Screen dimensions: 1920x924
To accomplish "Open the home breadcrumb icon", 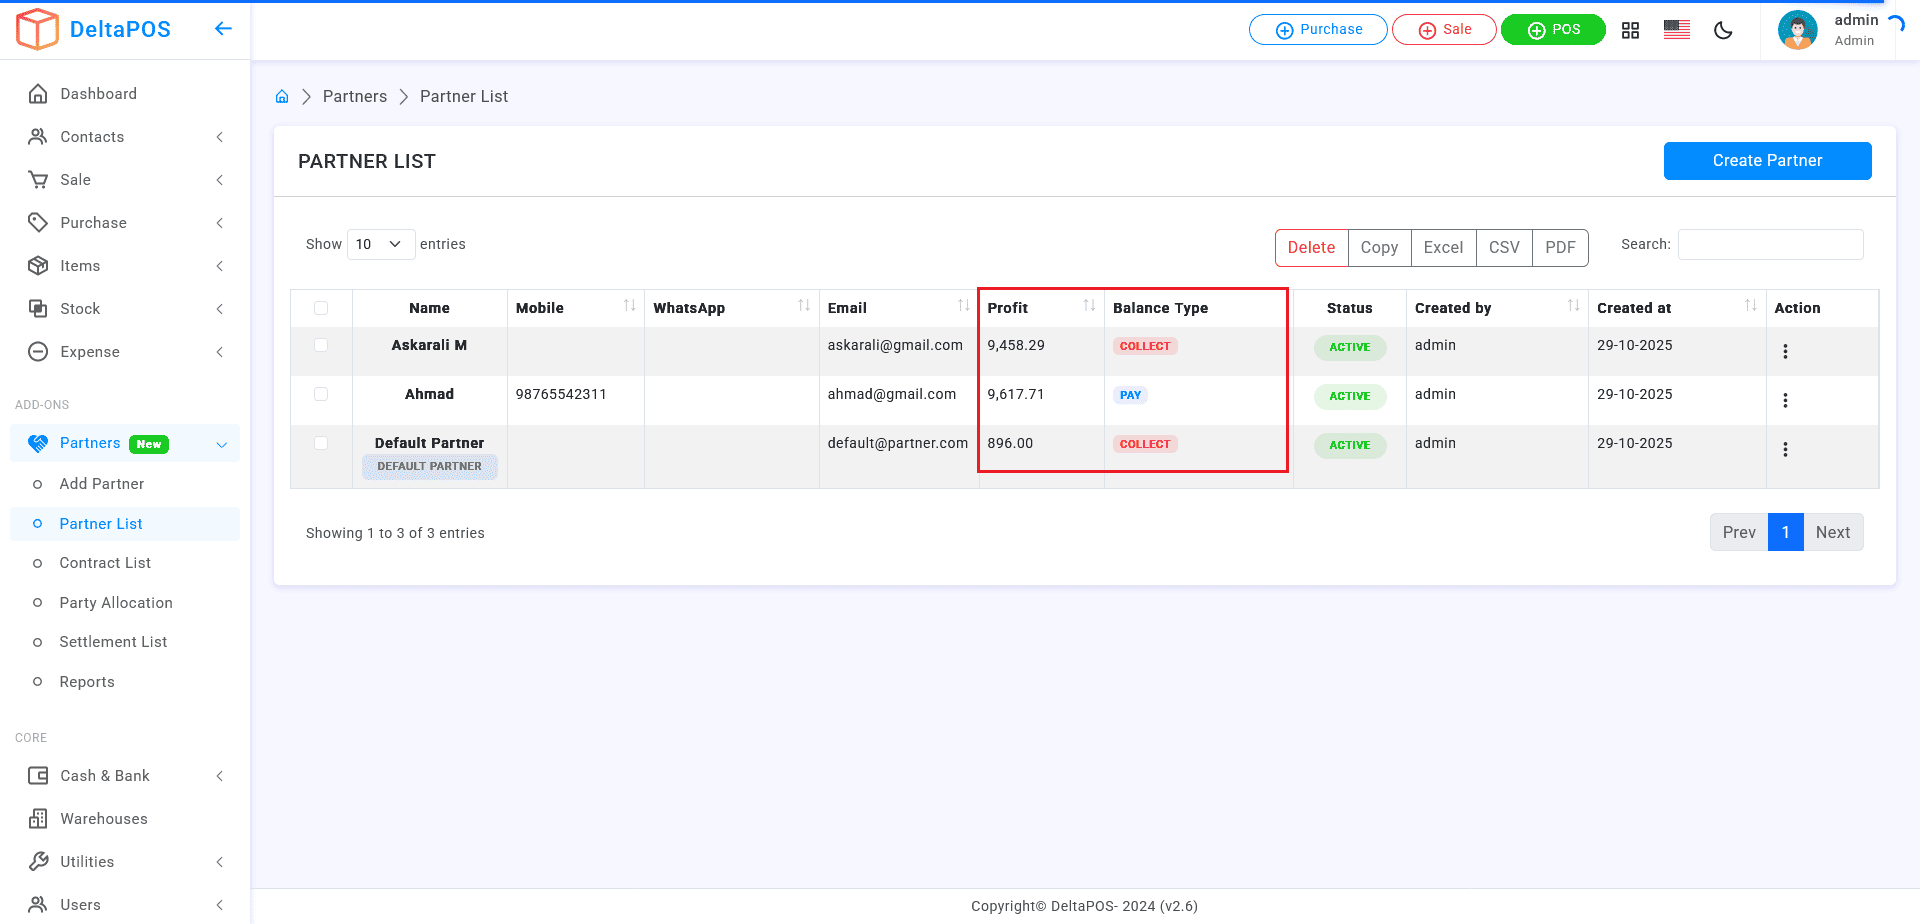I will point(282,95).
